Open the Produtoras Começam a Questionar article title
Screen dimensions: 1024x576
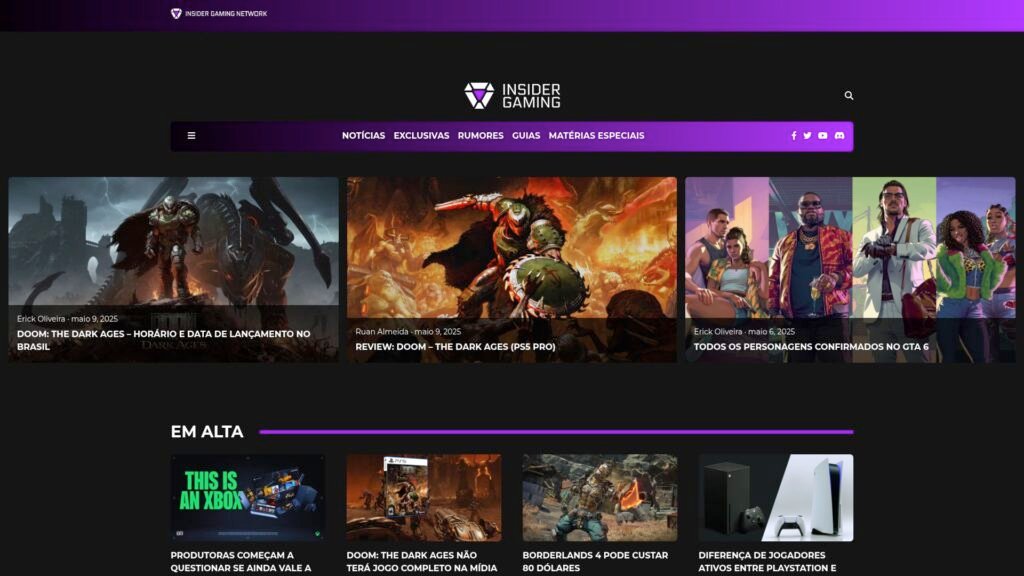[241, 562]
